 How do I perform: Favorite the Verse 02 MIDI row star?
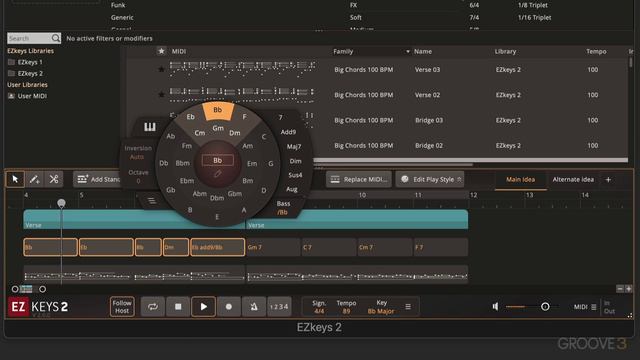[x=161, y=95]
